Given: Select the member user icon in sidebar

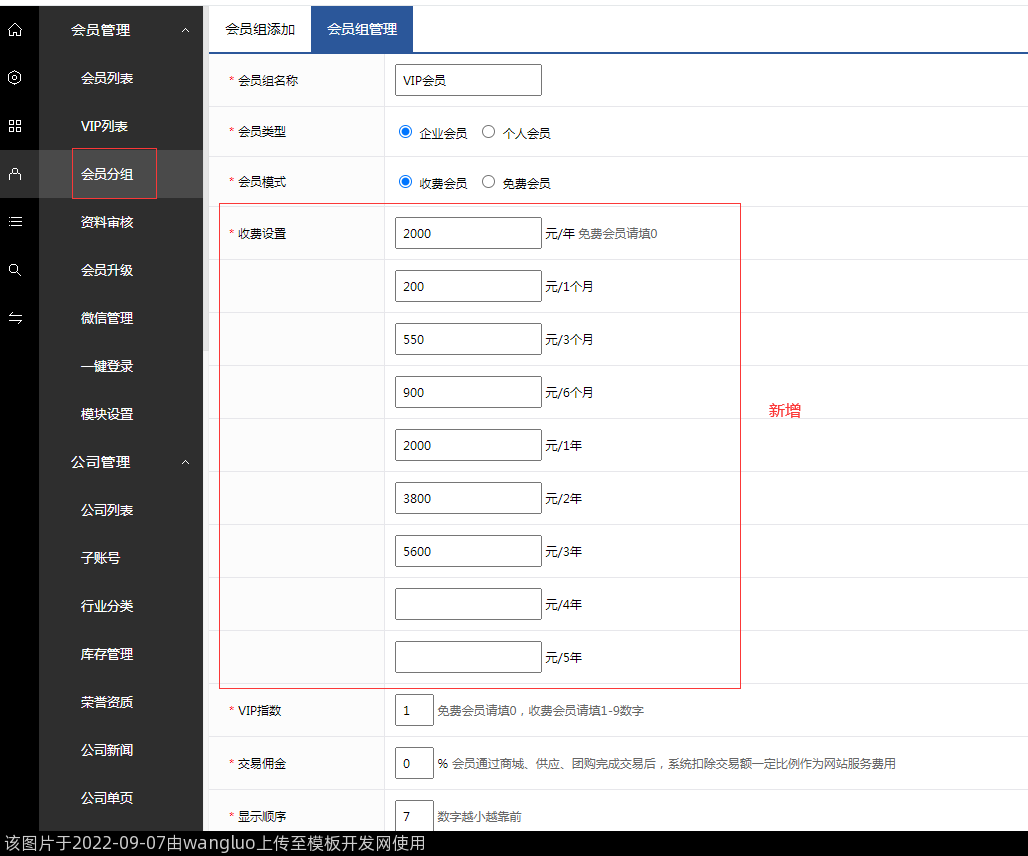Looking at the screenshot, I should click(15, 174).
